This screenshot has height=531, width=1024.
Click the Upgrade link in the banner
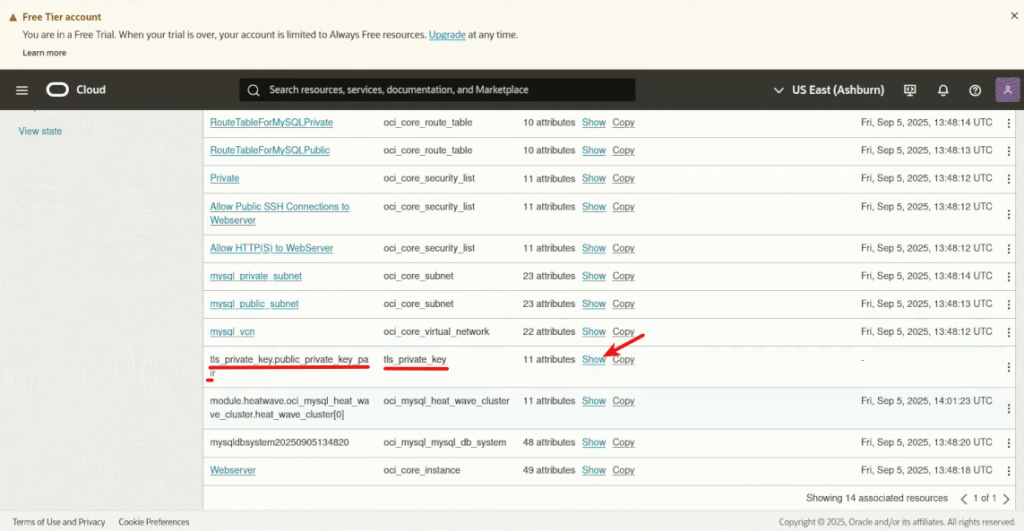coord(447,35)
